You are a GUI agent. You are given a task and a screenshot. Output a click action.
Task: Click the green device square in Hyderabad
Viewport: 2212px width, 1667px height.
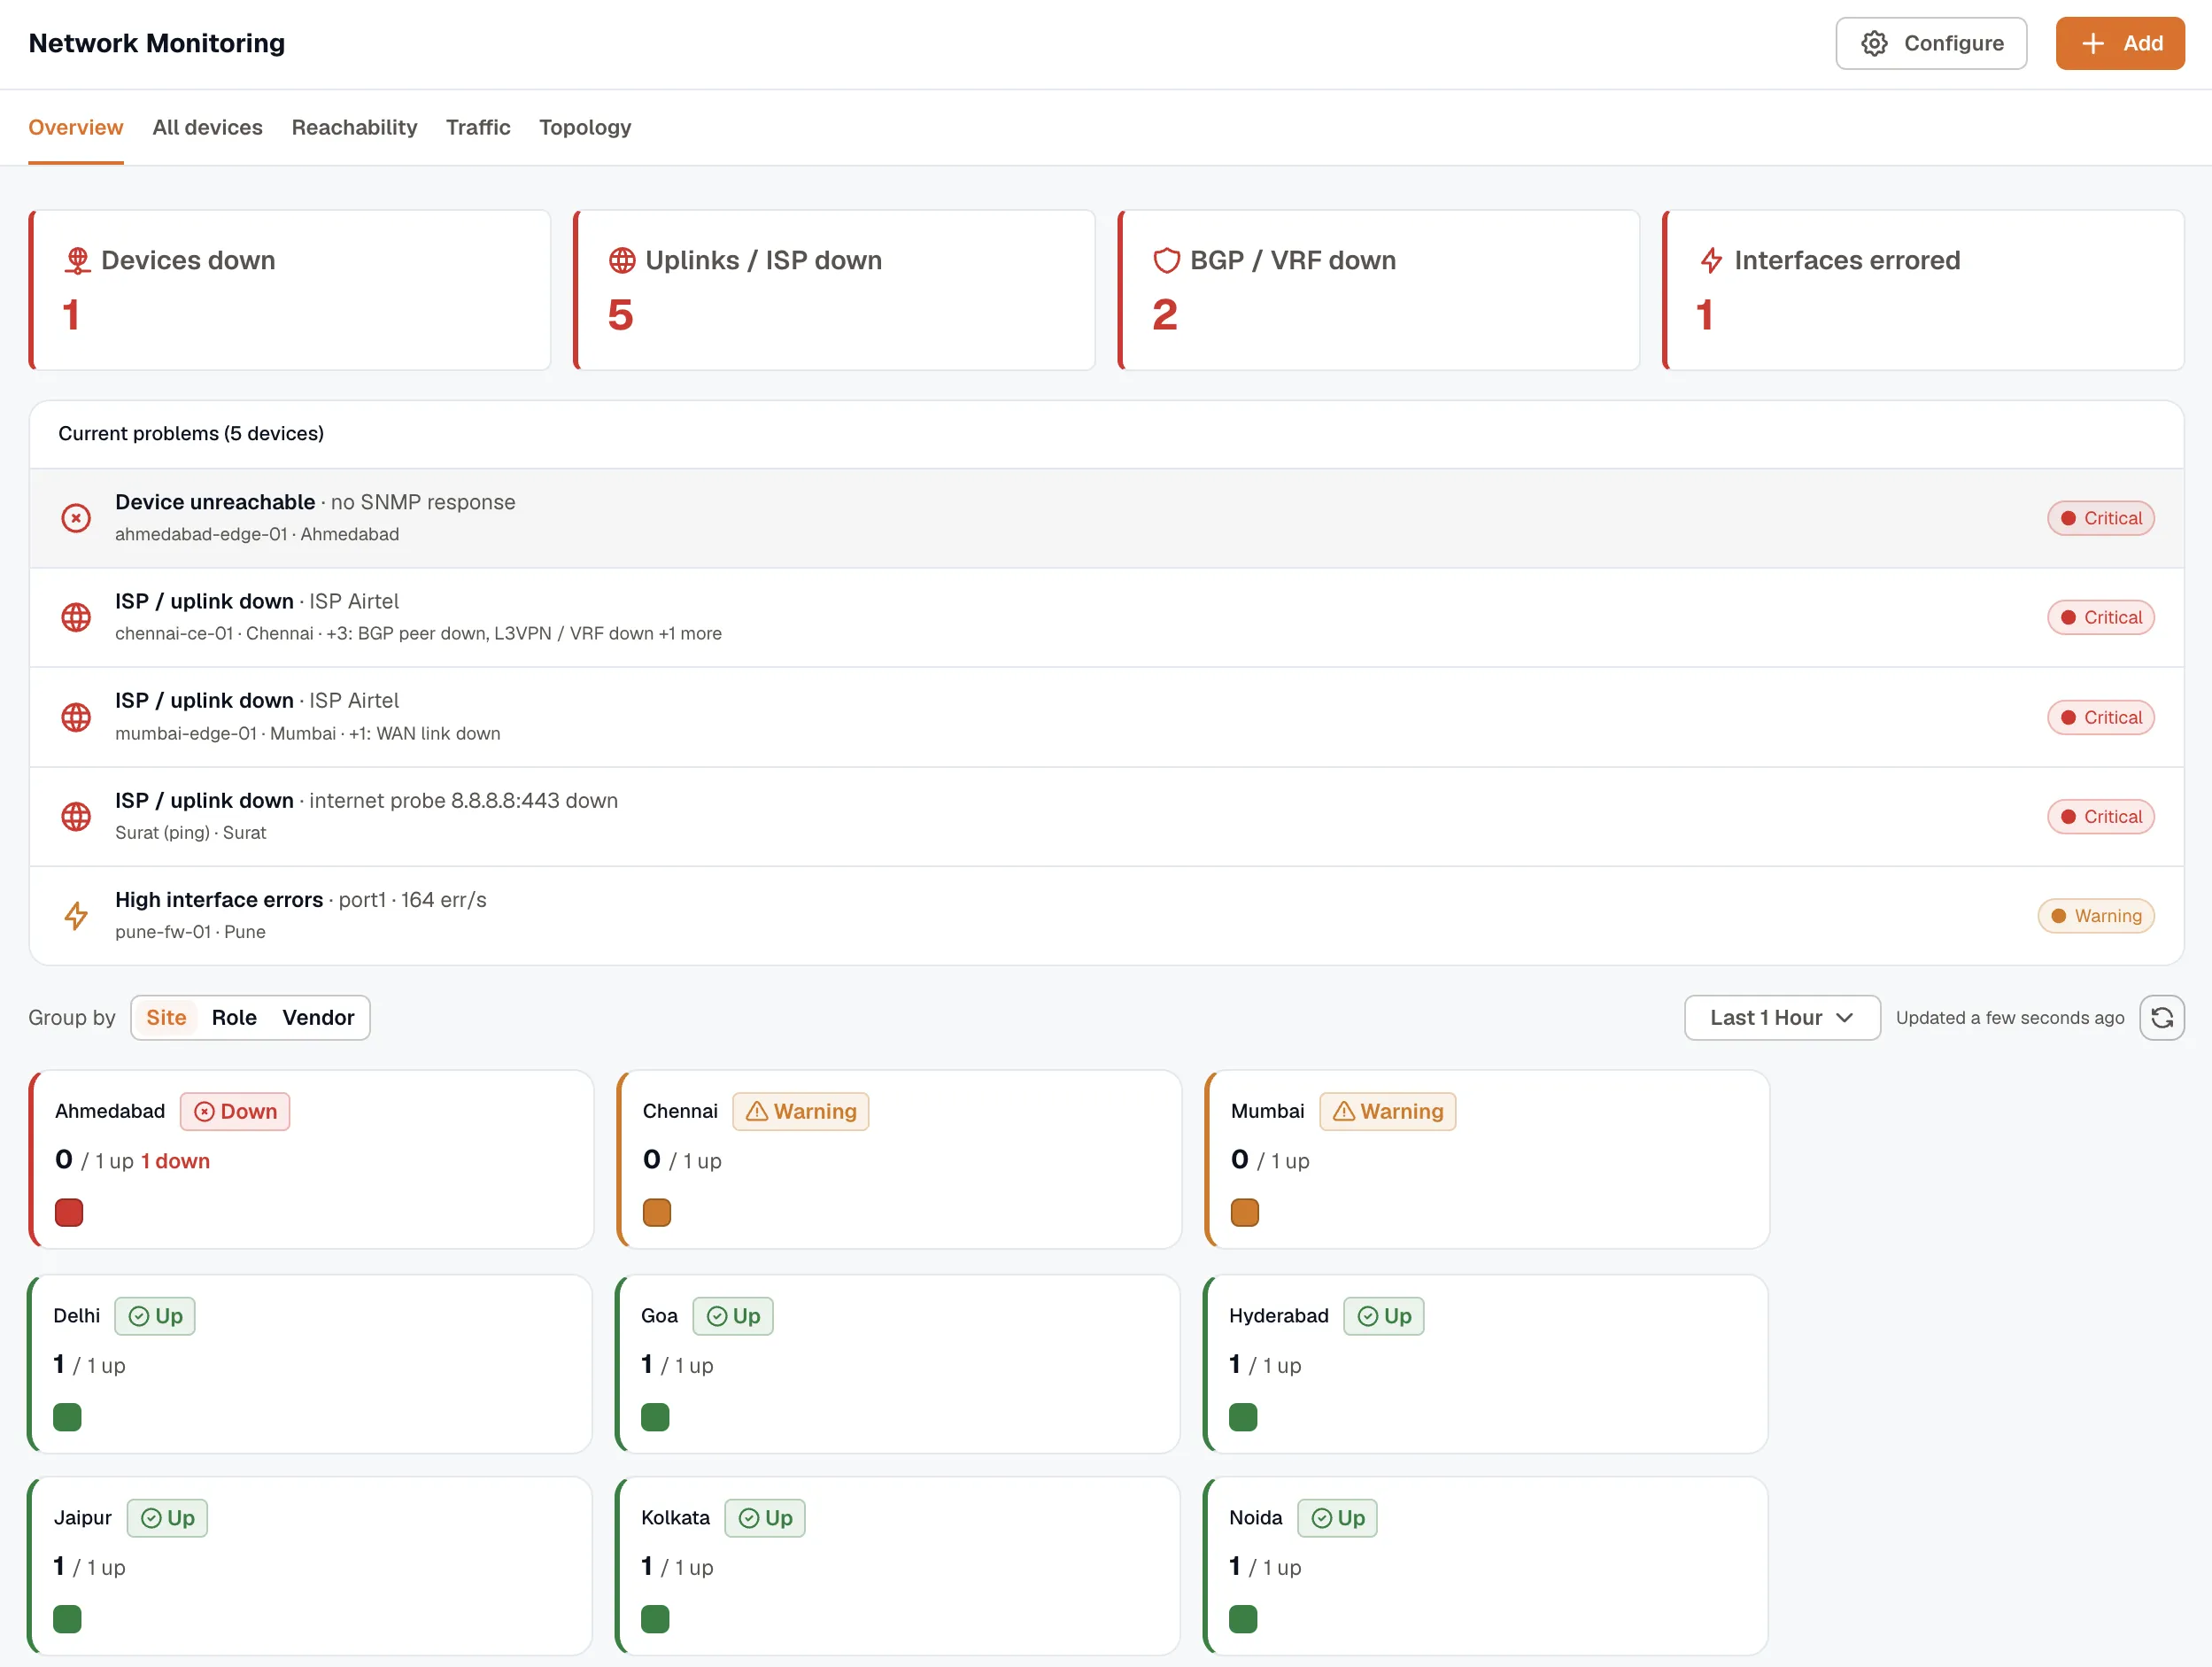pos(1243,1416)
